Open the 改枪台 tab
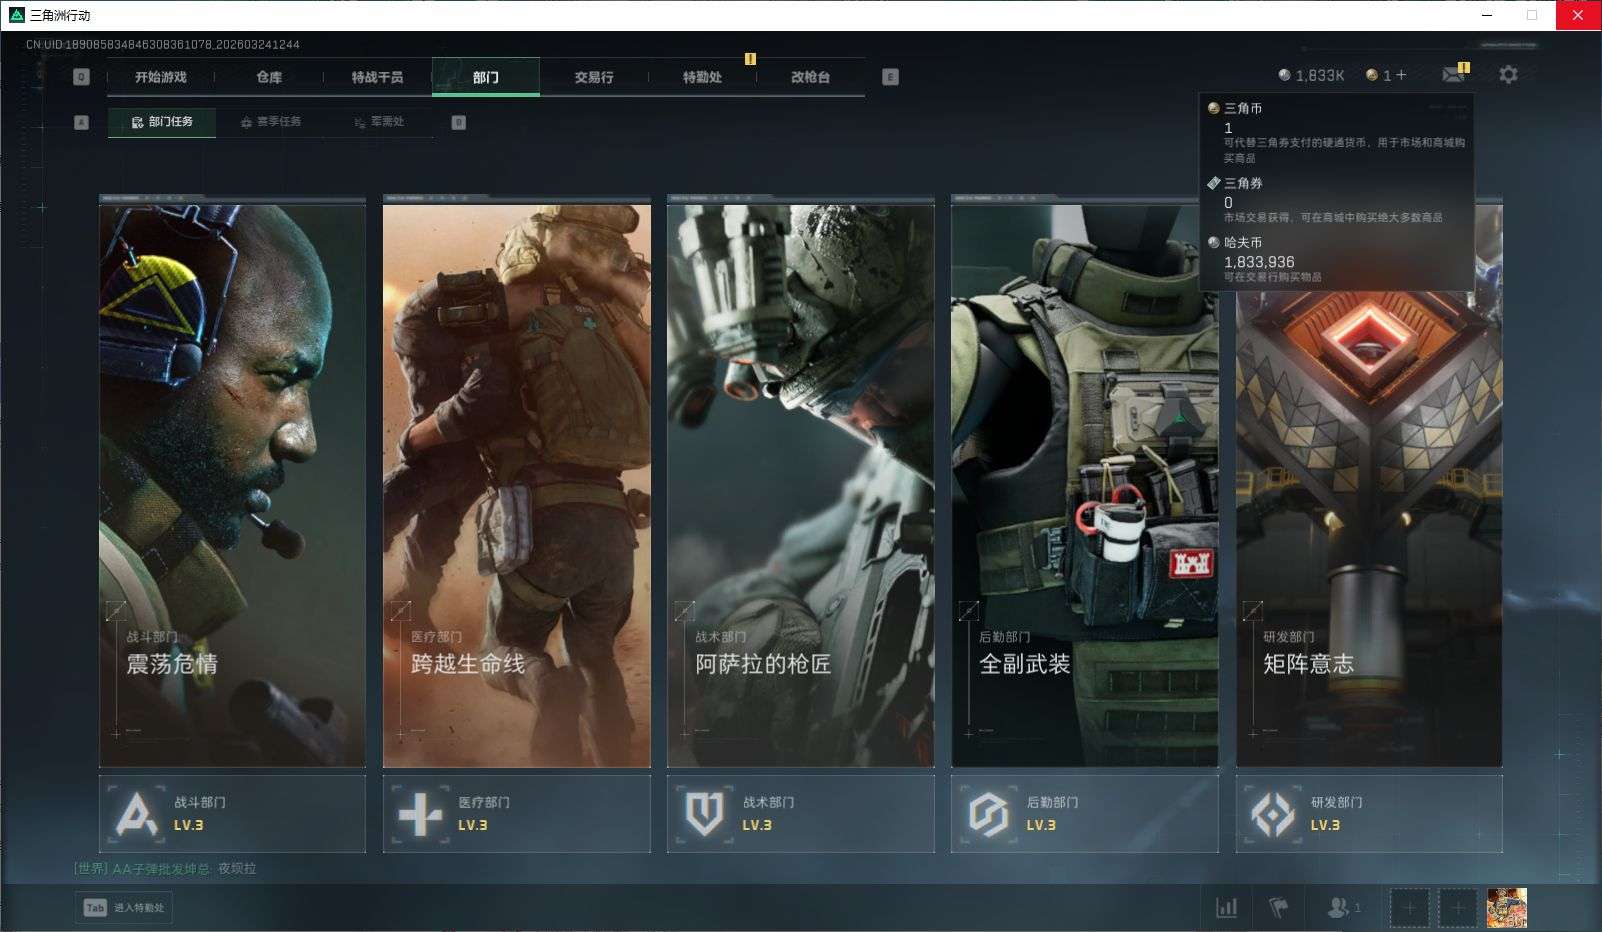The image size is (1602, 932). point(810,77)
